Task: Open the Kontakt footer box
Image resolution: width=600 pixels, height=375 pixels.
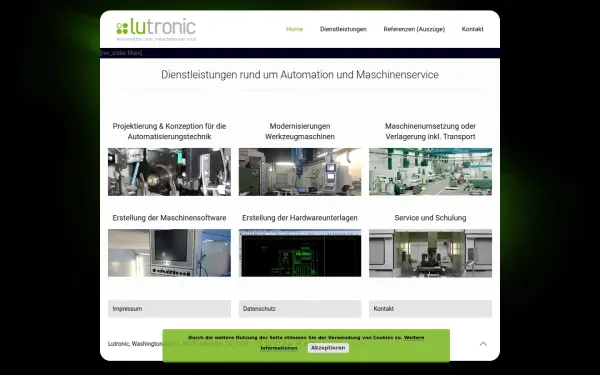Action: pos(430,309)
